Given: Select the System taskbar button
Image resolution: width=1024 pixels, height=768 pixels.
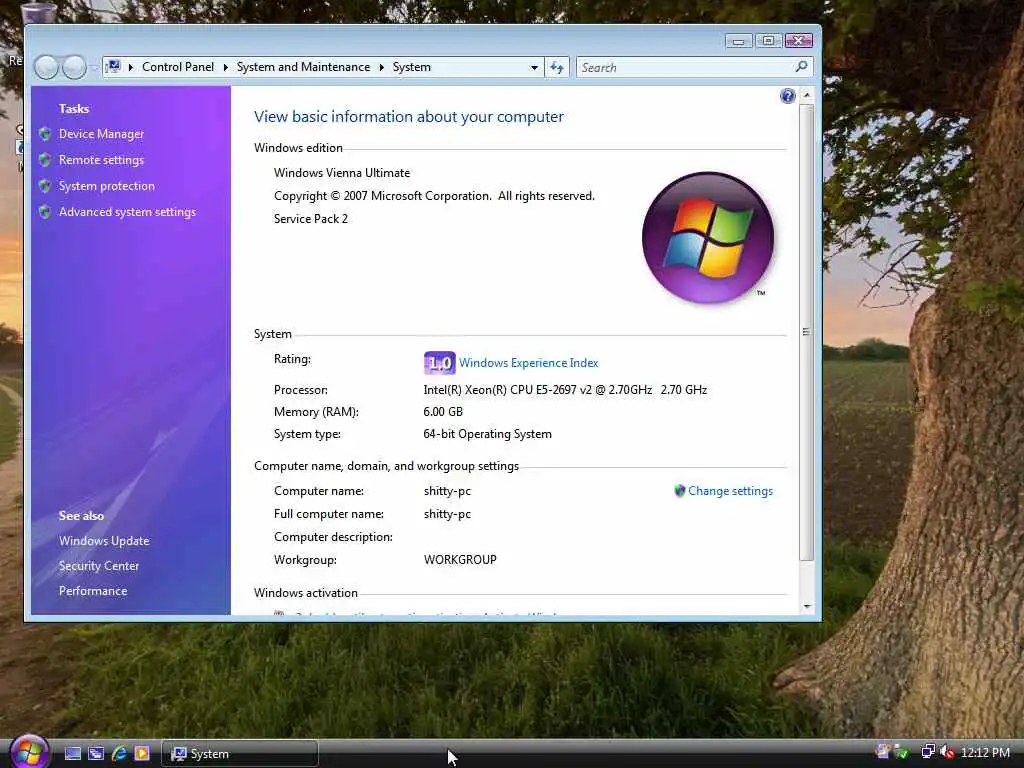Looking at the screenshot, I should 240,754.
